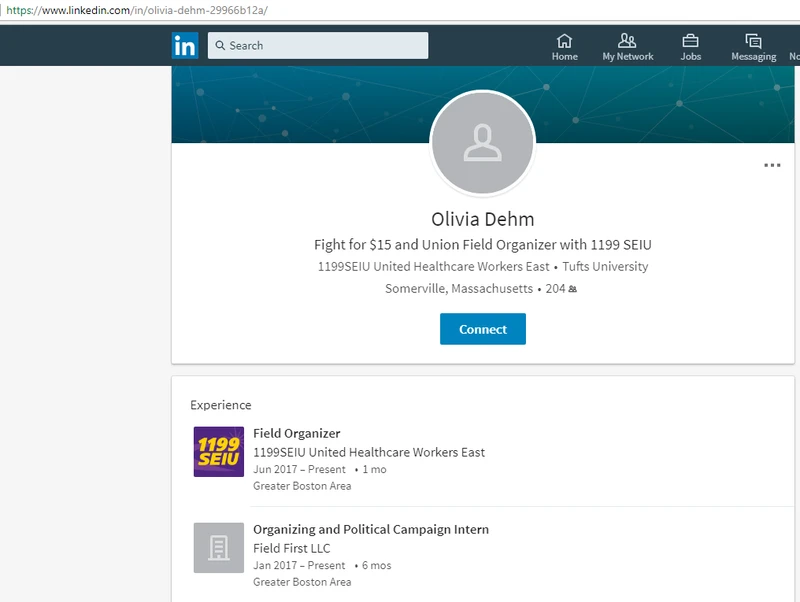
Task: Click the name Olivia Dehm
Action: pos(483,219)
